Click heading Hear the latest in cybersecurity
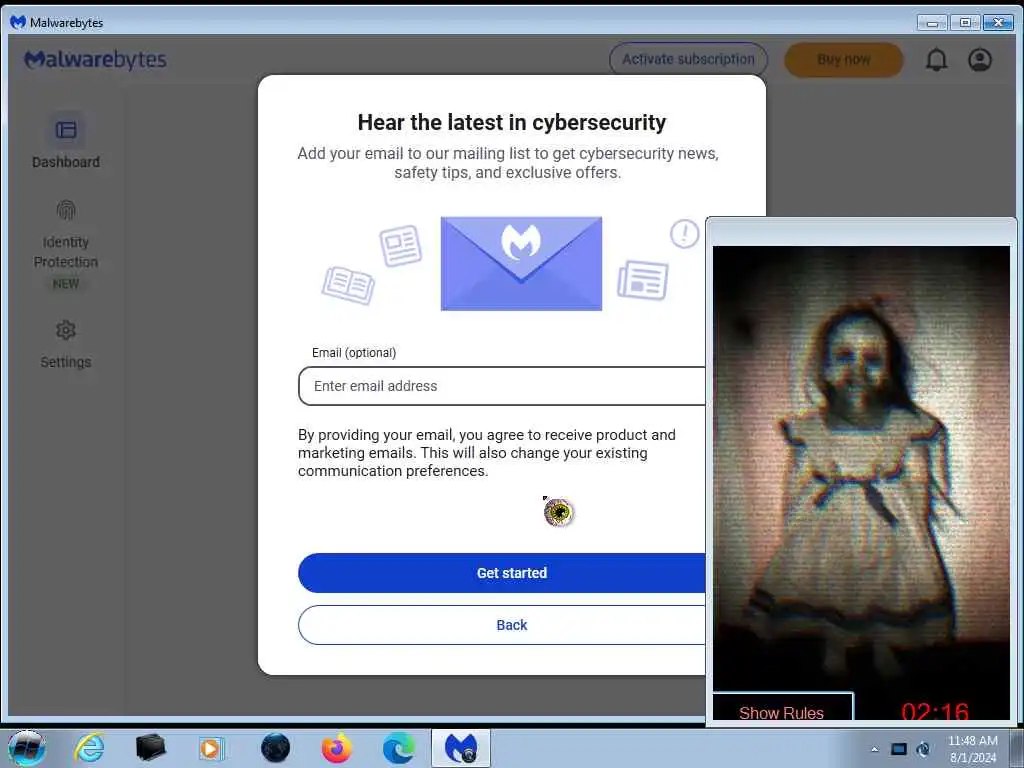 click(511, 122)
